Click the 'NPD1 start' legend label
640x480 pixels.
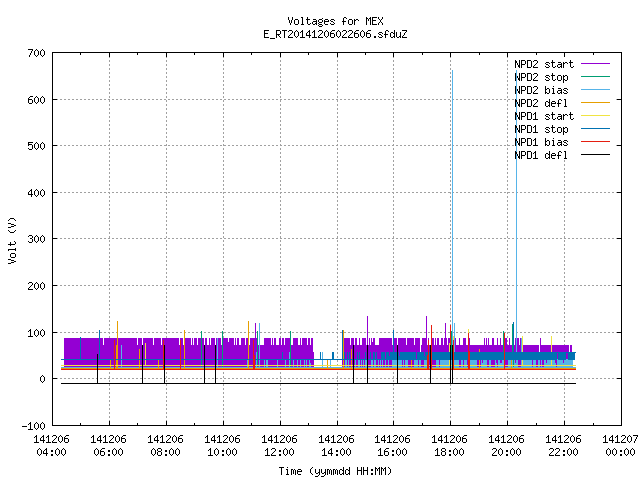point(544,116)
